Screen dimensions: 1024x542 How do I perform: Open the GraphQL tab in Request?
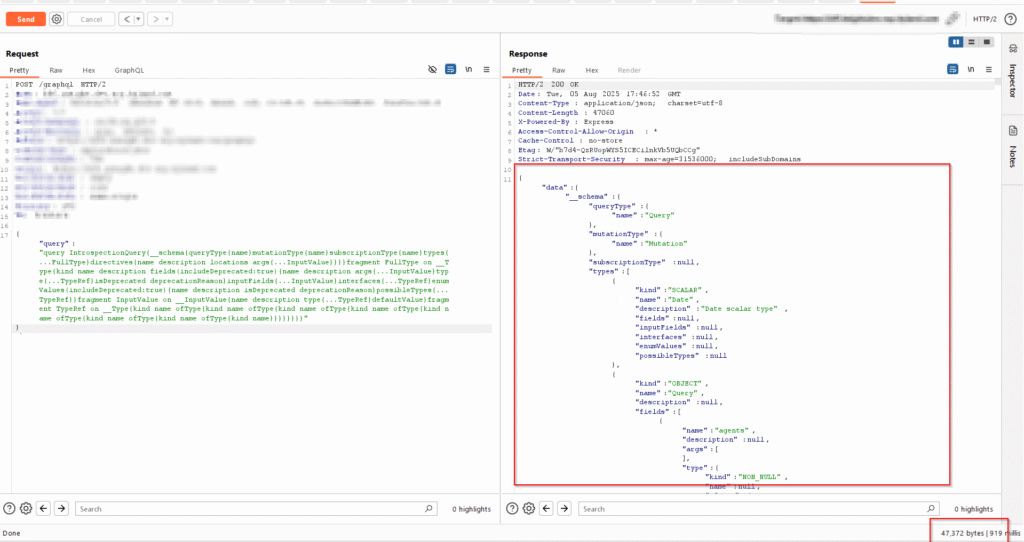(129, 71)
